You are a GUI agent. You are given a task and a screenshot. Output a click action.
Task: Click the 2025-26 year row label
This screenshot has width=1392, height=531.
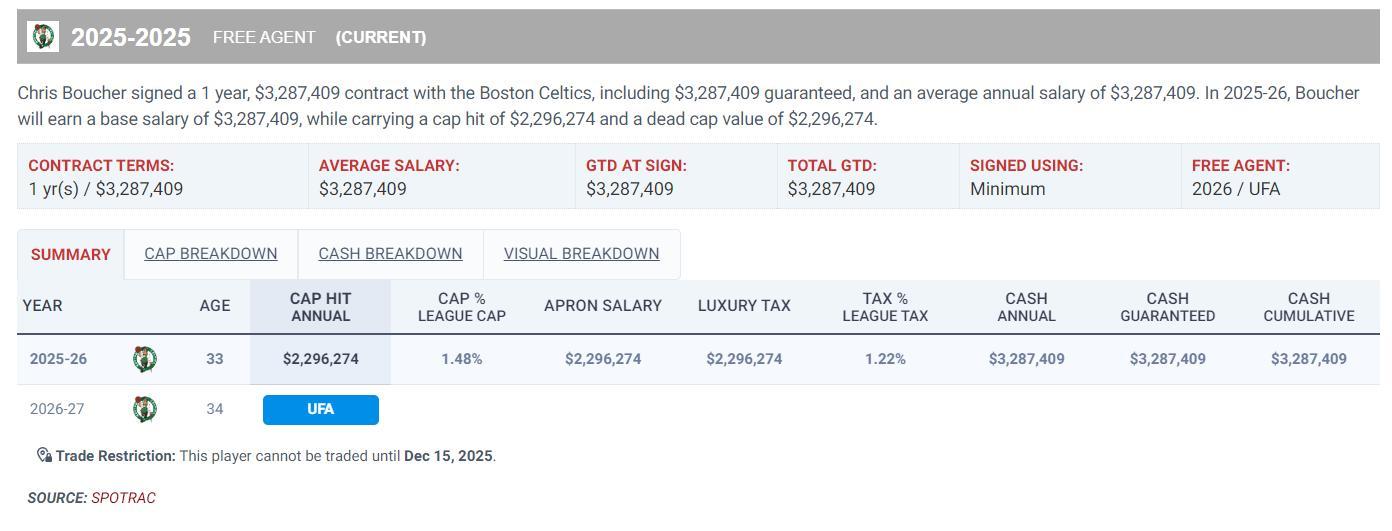point(58,359)
